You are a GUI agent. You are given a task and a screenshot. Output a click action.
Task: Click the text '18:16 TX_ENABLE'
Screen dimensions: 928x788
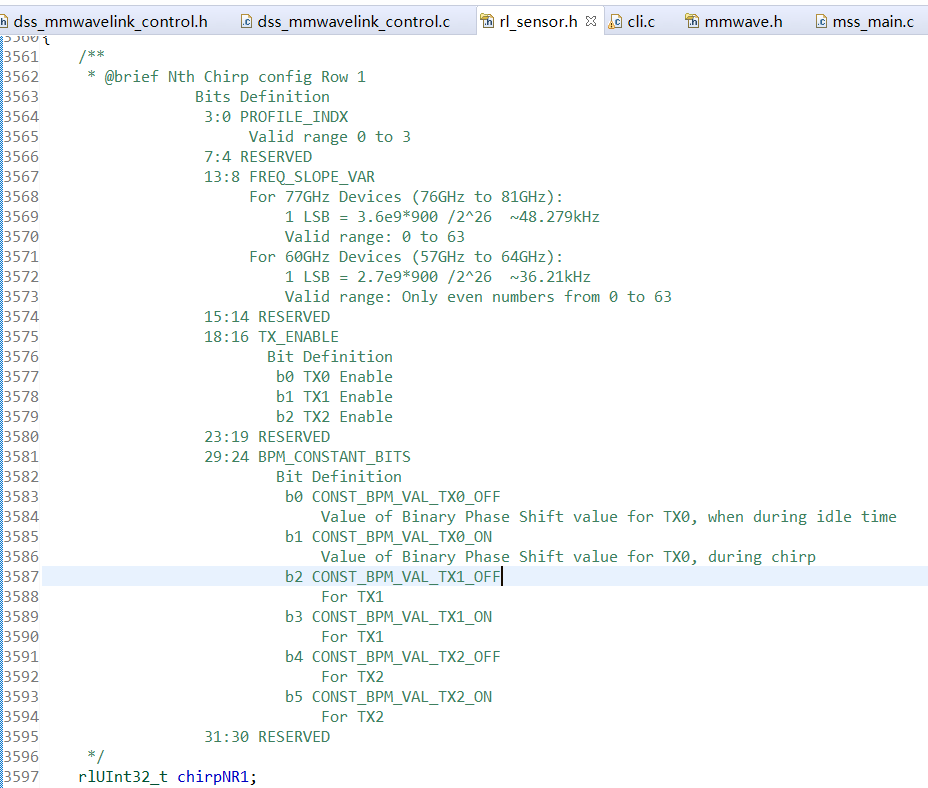(272, 337)
